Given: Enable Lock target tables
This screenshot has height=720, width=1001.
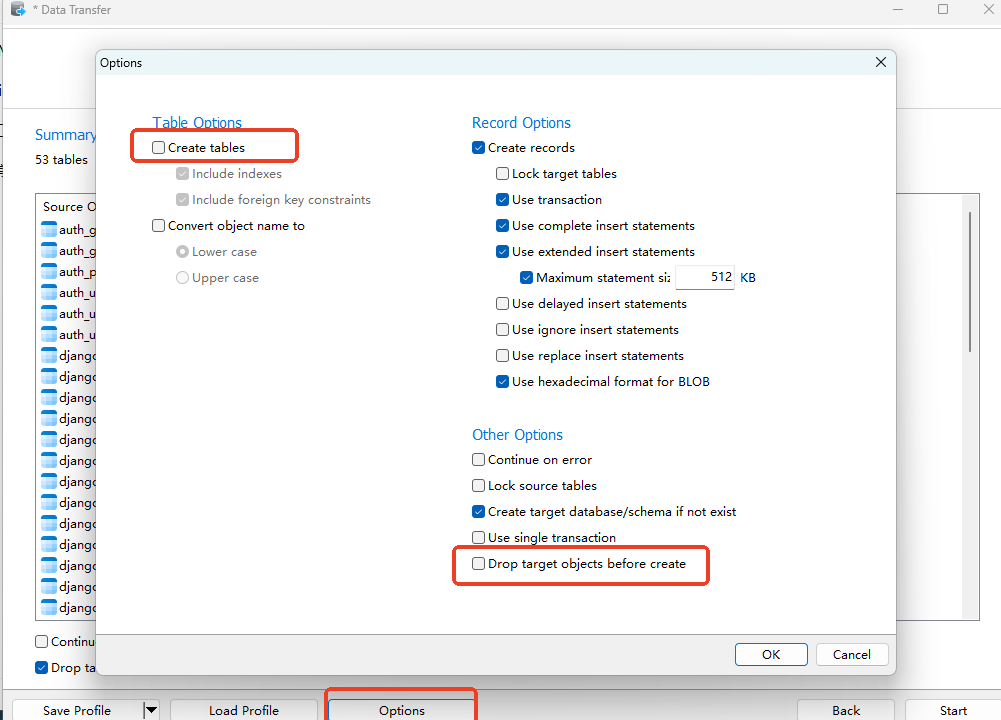Looking at the screenshot, I should click(502, 174).
